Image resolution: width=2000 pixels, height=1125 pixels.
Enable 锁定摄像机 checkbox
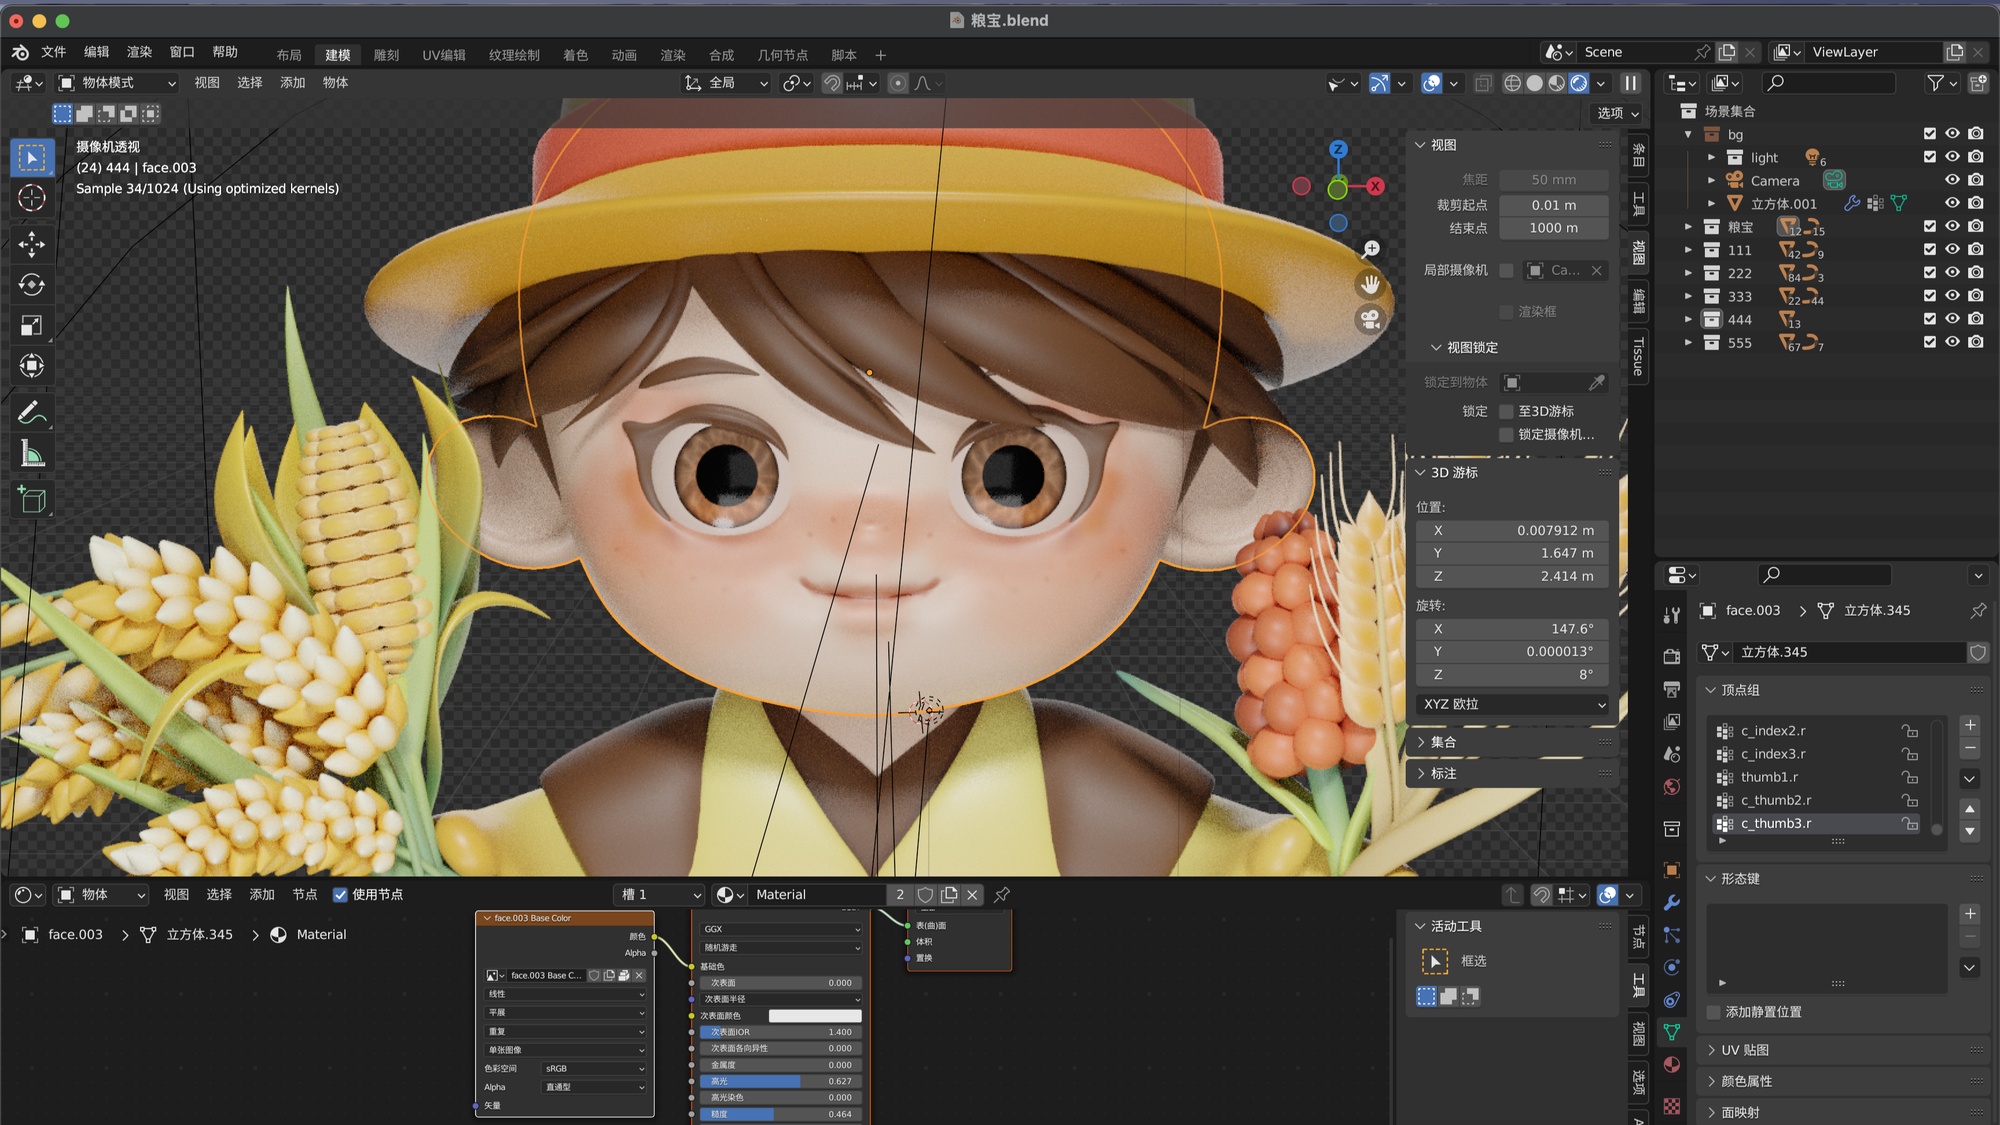click(x=1506, y=434)
